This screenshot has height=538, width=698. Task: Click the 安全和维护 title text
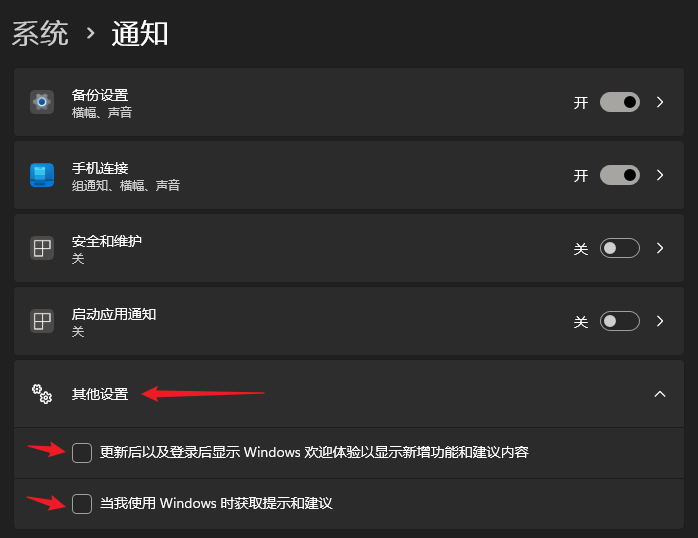click(x=107, y=241)
